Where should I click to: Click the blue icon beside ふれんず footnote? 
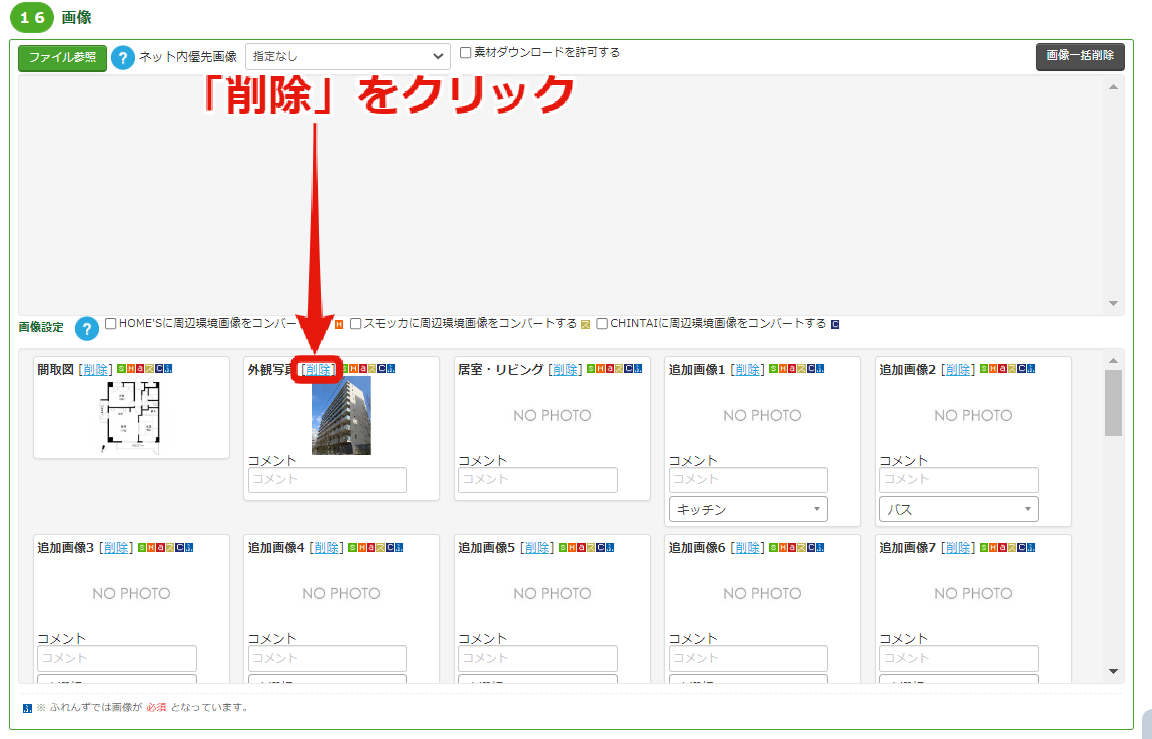point(27,708)
